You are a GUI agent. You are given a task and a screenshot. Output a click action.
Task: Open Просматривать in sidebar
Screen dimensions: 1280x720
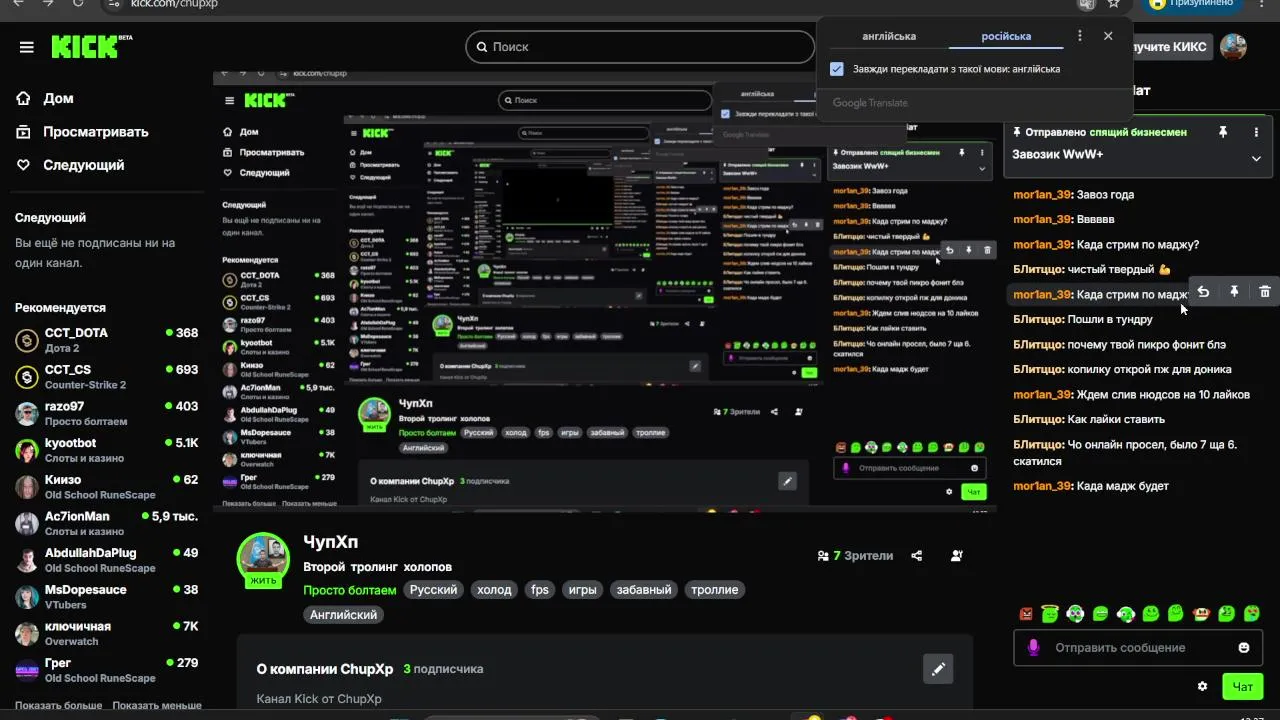pos(96,132)
